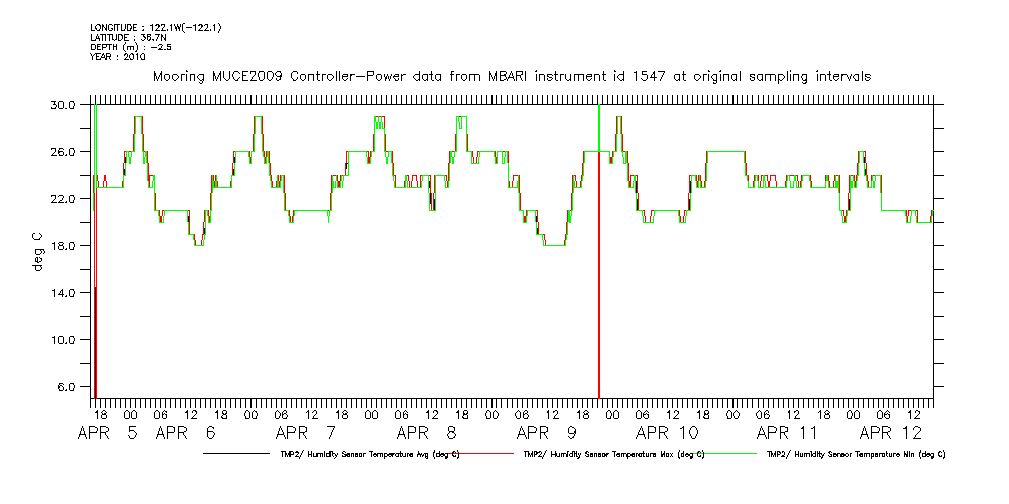Select the 30.0 y-axis tick label

[x=63, y=105]
